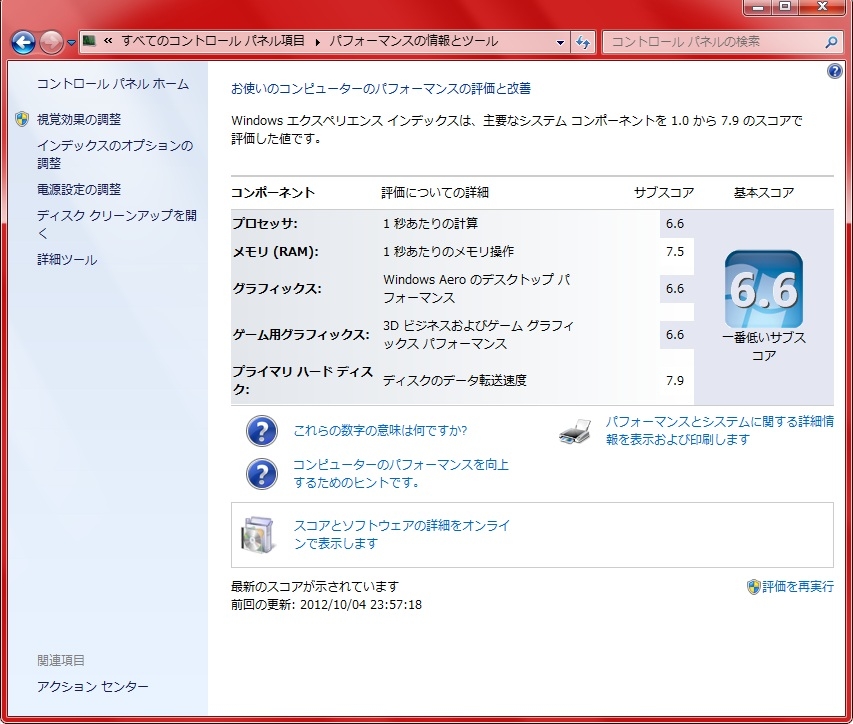
Task: Open help with the blue question icon
Action: [835, 71]
